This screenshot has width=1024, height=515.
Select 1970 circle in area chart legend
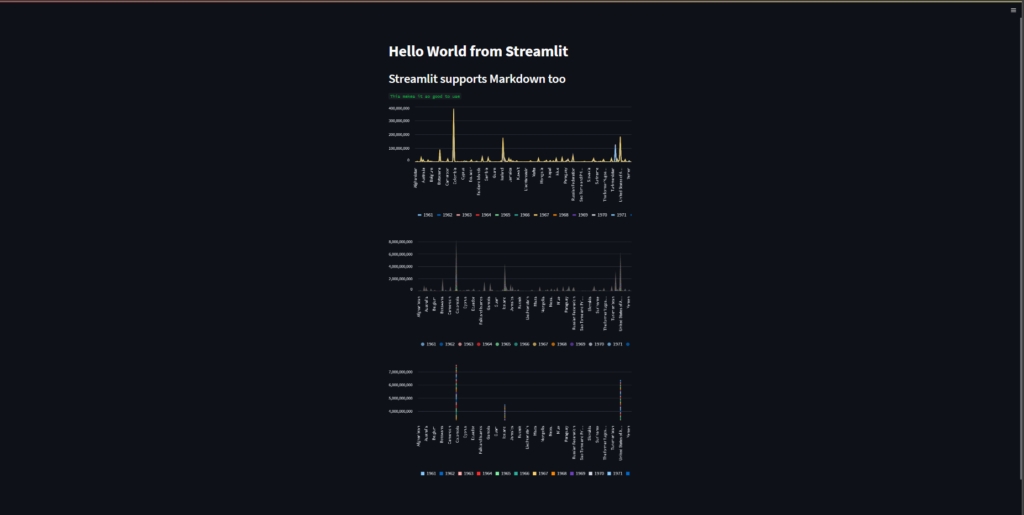(591, 344)
